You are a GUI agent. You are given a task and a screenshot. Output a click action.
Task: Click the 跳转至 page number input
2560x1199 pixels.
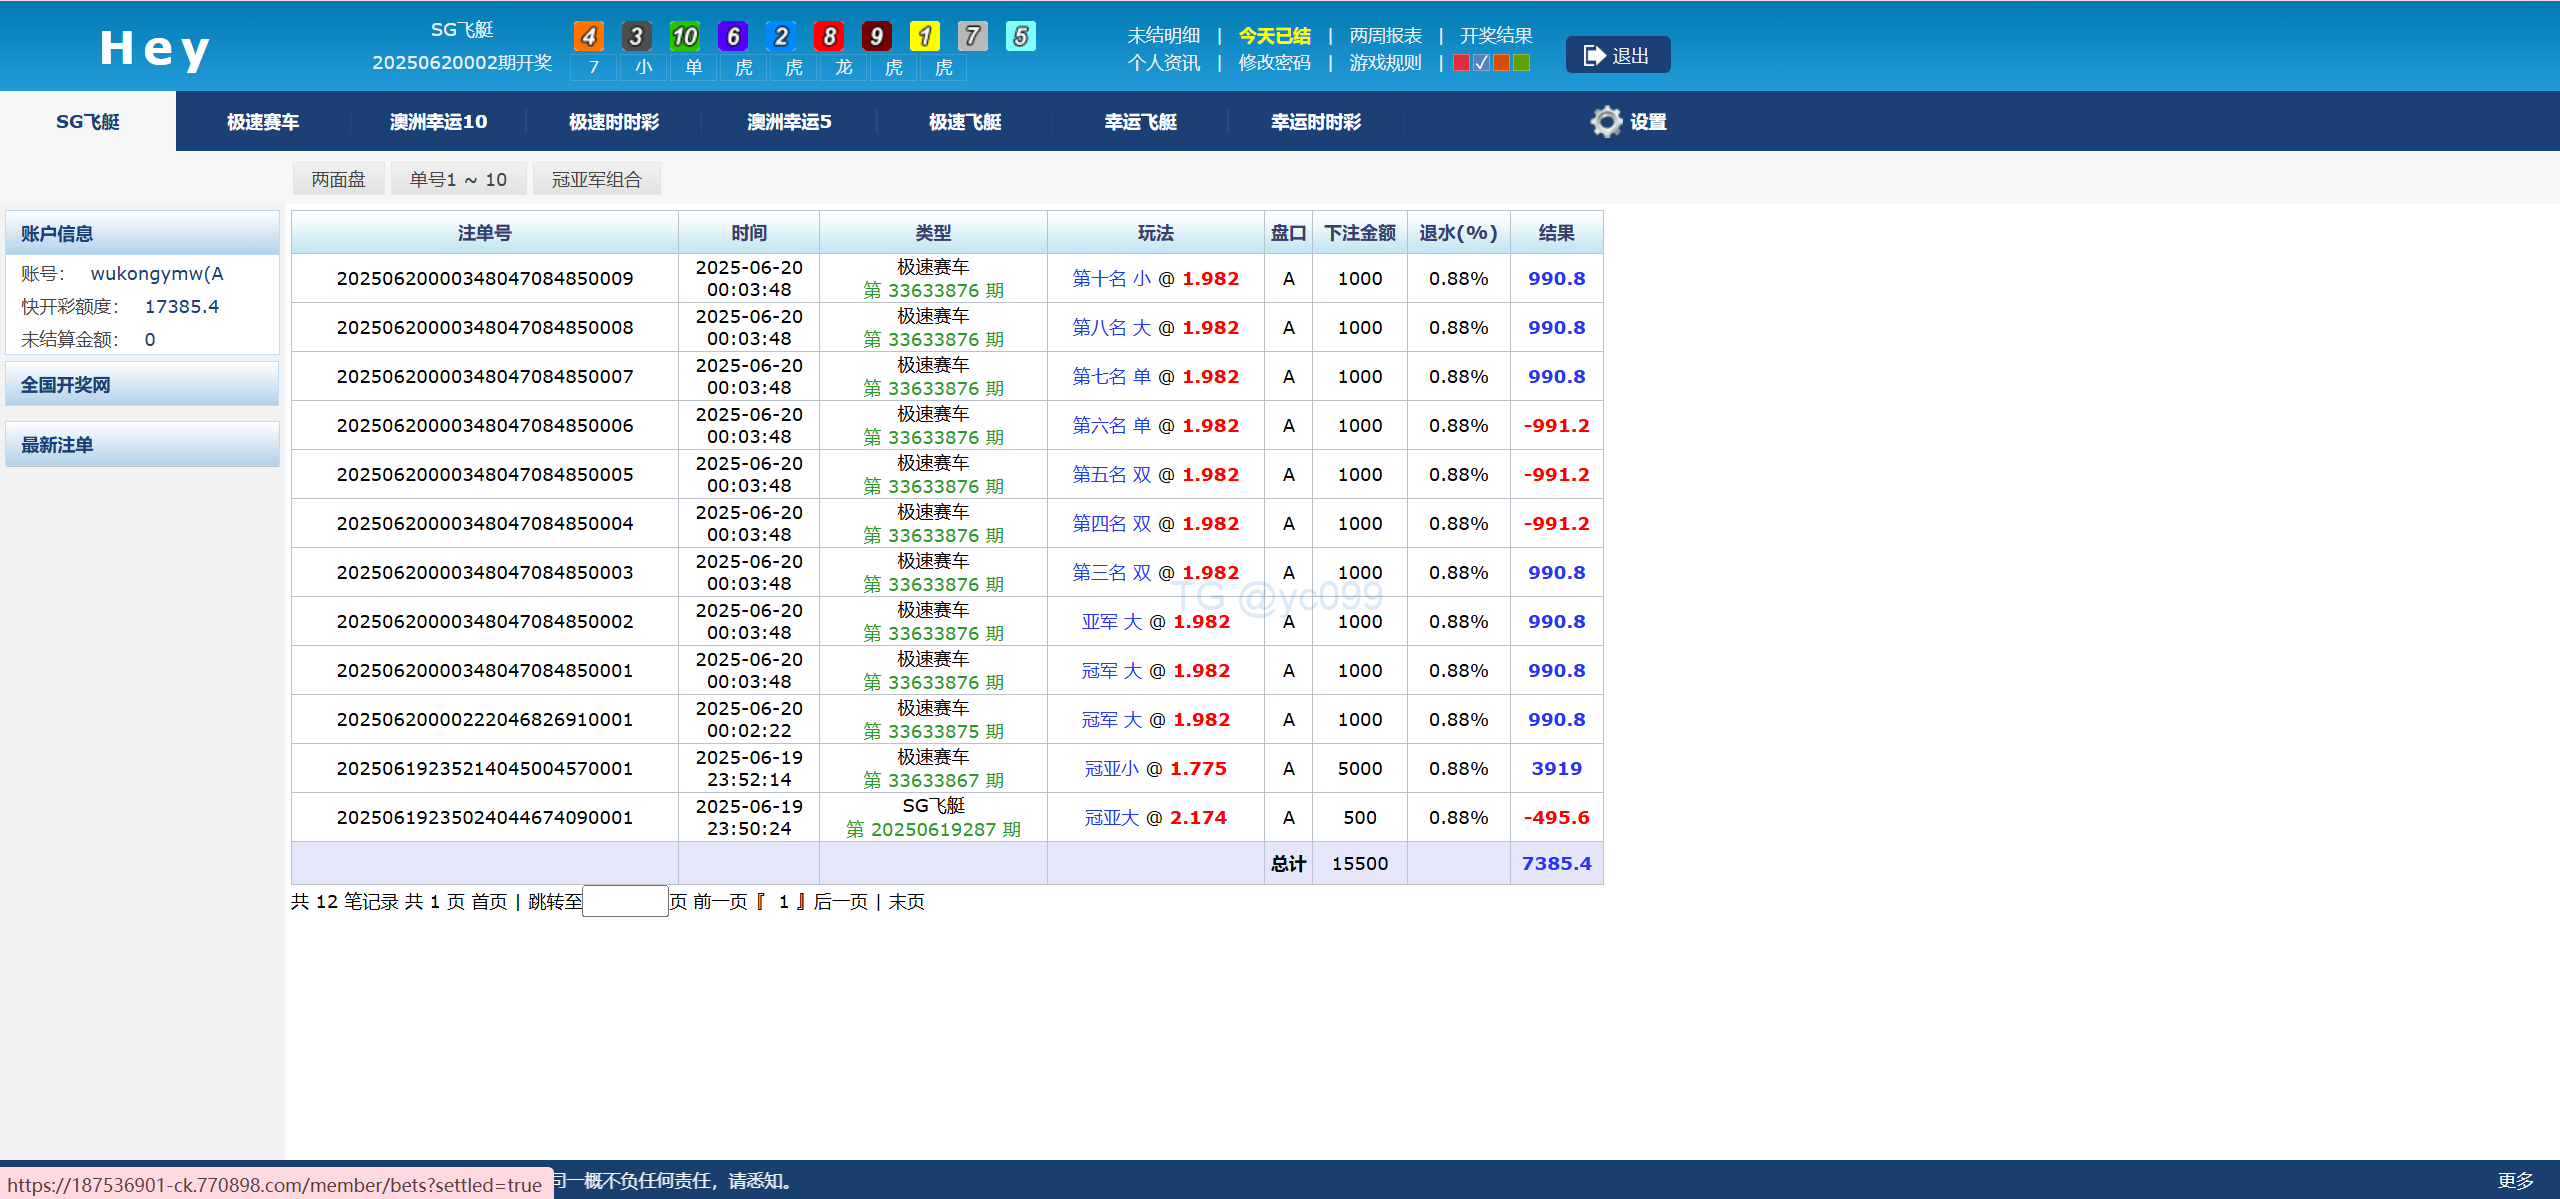point(625,901)
